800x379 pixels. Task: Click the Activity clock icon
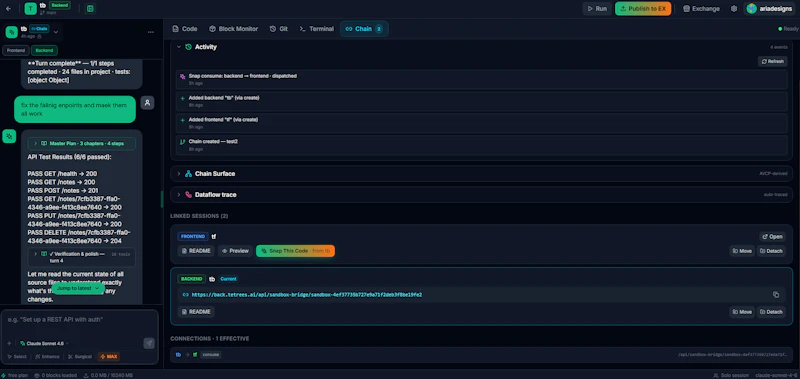point(188,47)
